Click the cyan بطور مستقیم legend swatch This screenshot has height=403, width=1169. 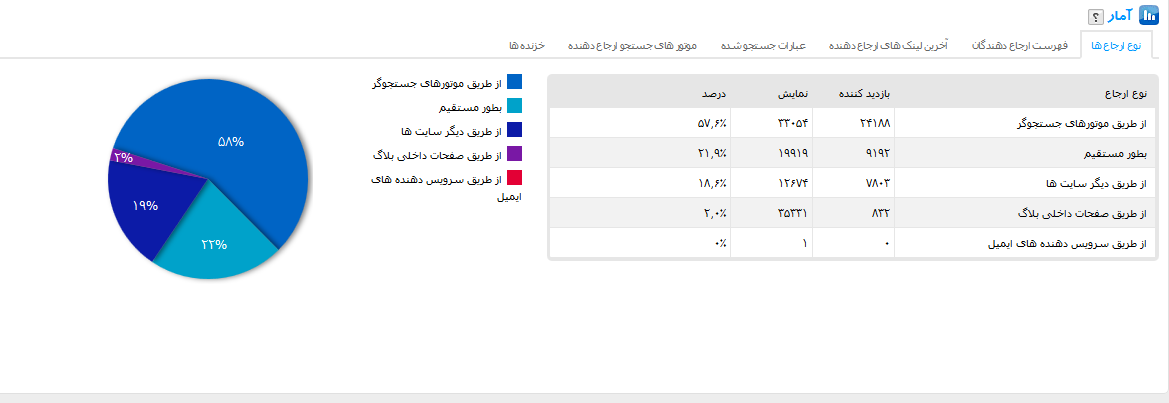click(x=514, y=106)
